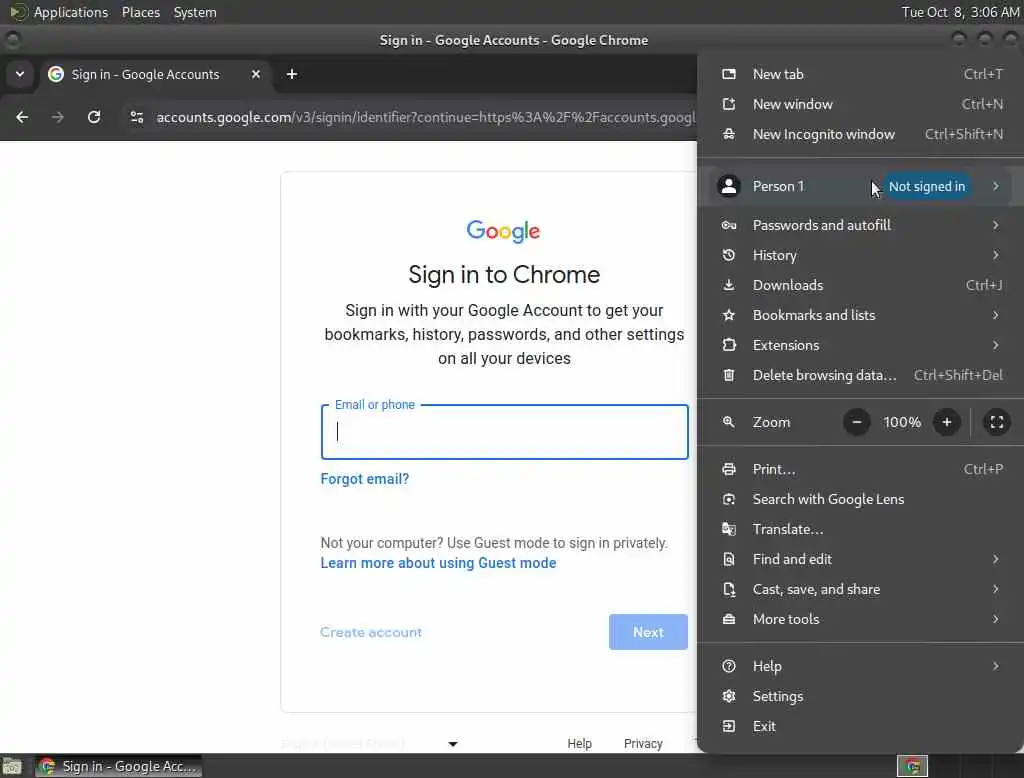Viewport: 1024px width, 778px height.
Task: Expand the Help submenu arrow
Action: point(996,666)
